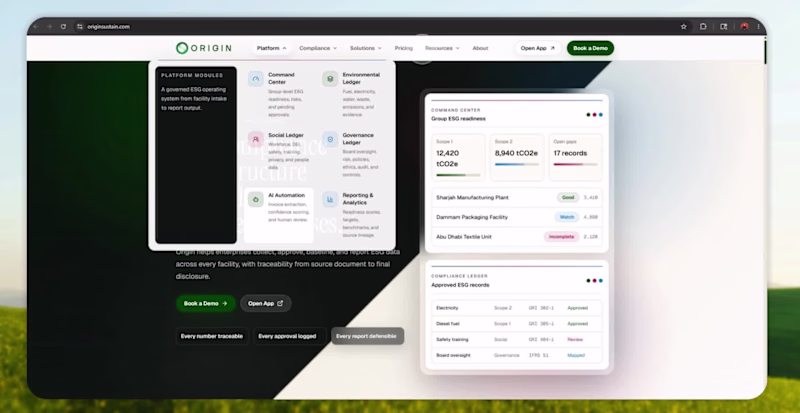Viewport: 800px width, 413px height.
Task: Click the Open gaps red progress bar
Action: click(576, 164)
